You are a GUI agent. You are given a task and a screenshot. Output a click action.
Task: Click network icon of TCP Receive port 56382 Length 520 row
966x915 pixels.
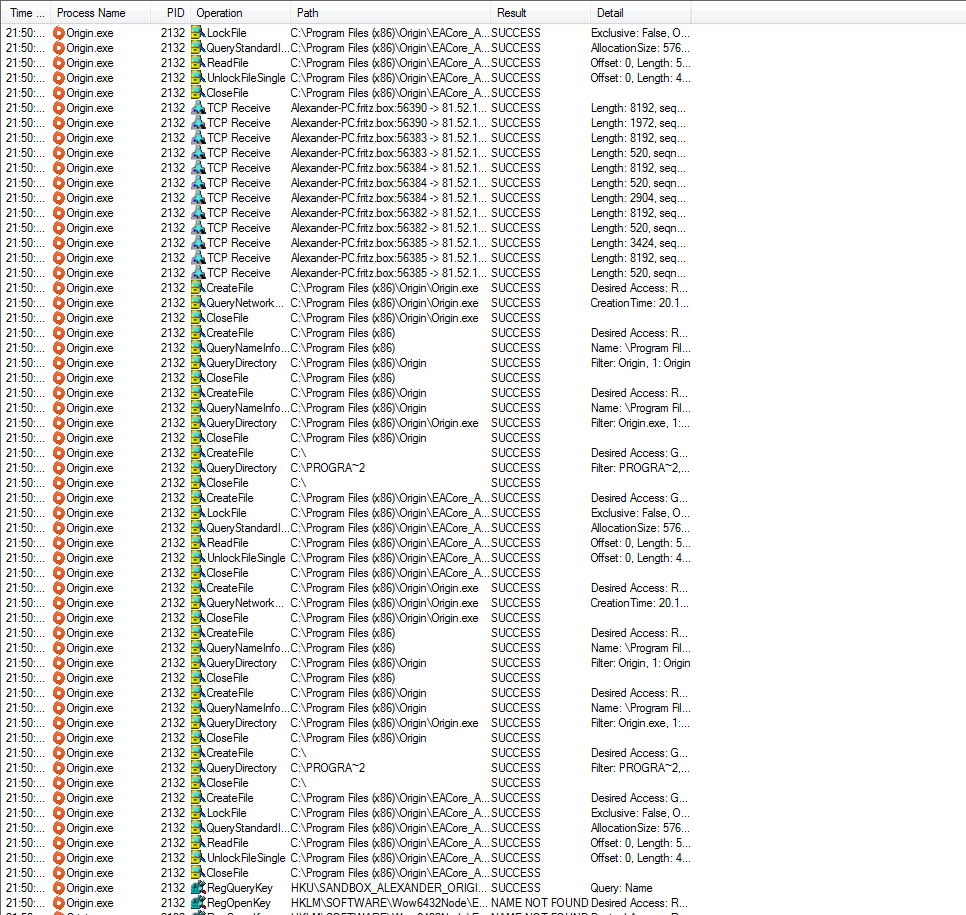[x=198, y=228]
